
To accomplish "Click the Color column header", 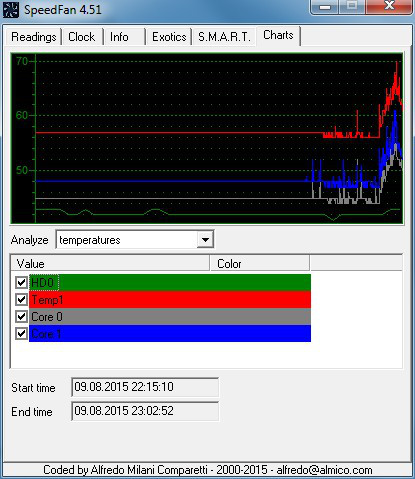I will (260, 264).
